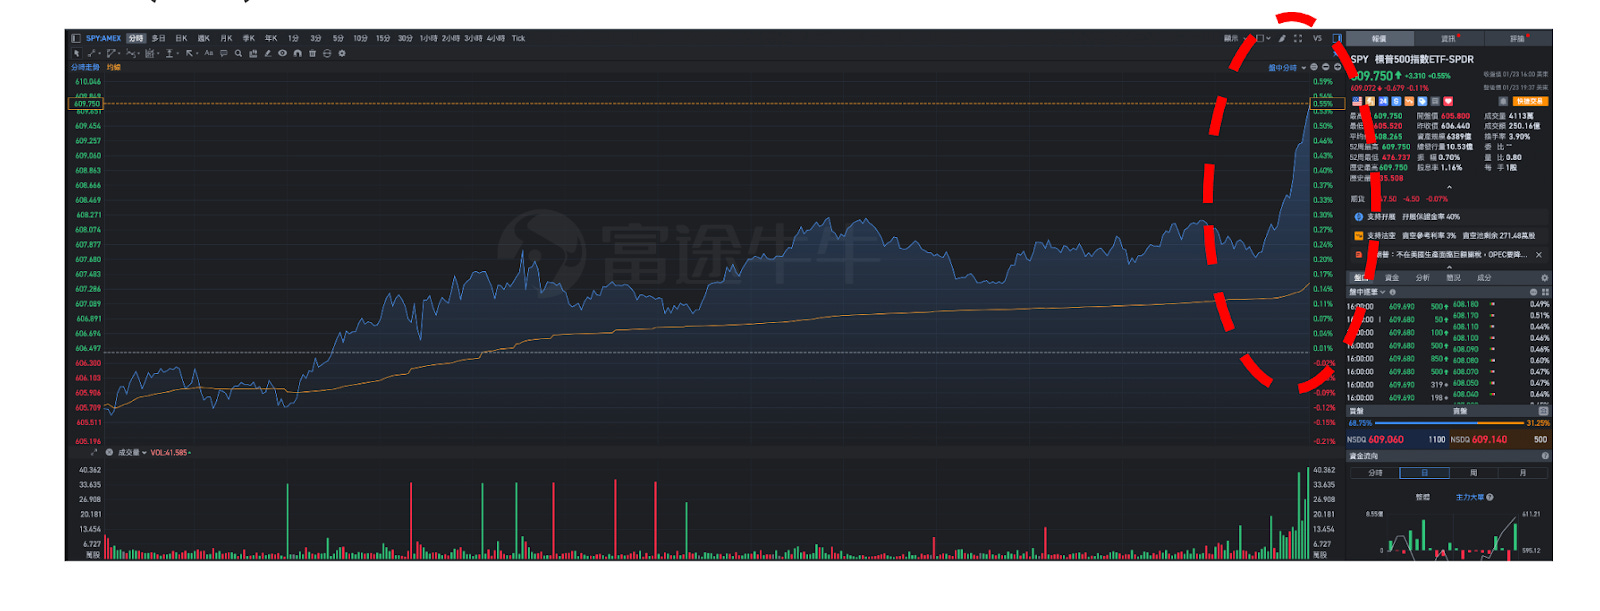1600x611 pixels.
Task: Activate the magnifier zoom tool
Action: pos(238,53)
